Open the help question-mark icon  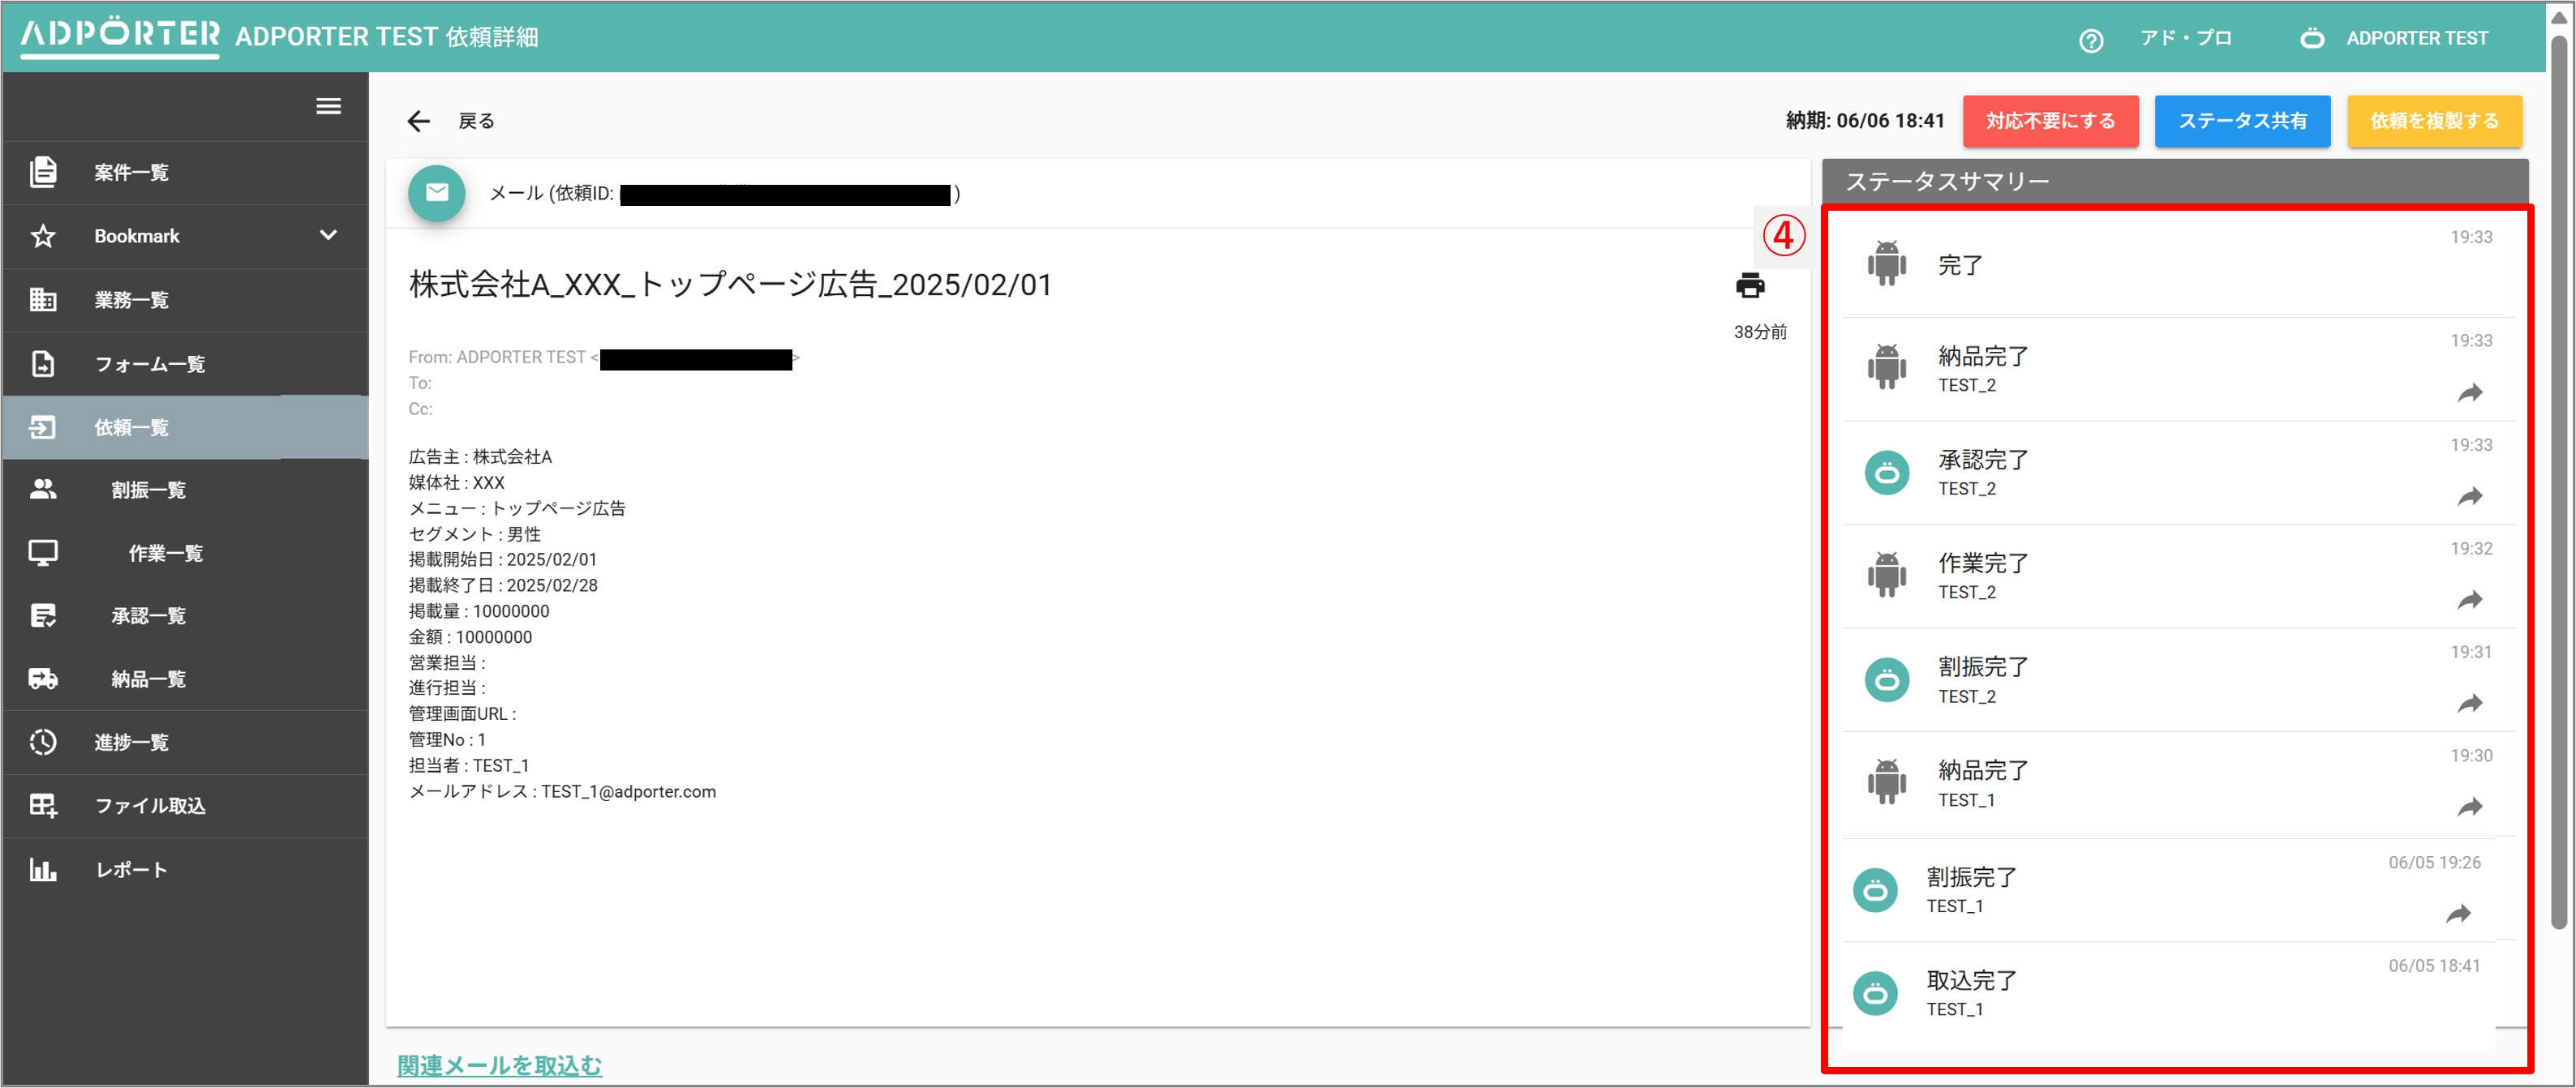pos(2092,38)
